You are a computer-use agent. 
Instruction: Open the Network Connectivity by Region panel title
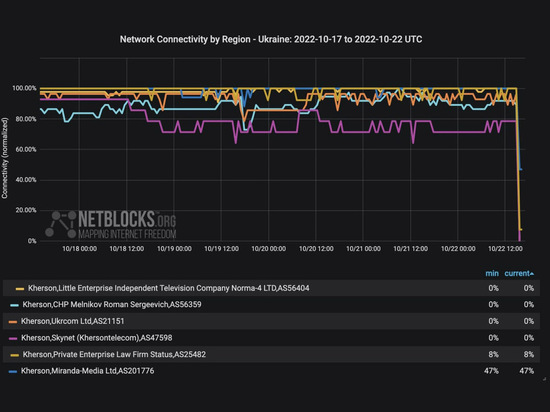271,39
